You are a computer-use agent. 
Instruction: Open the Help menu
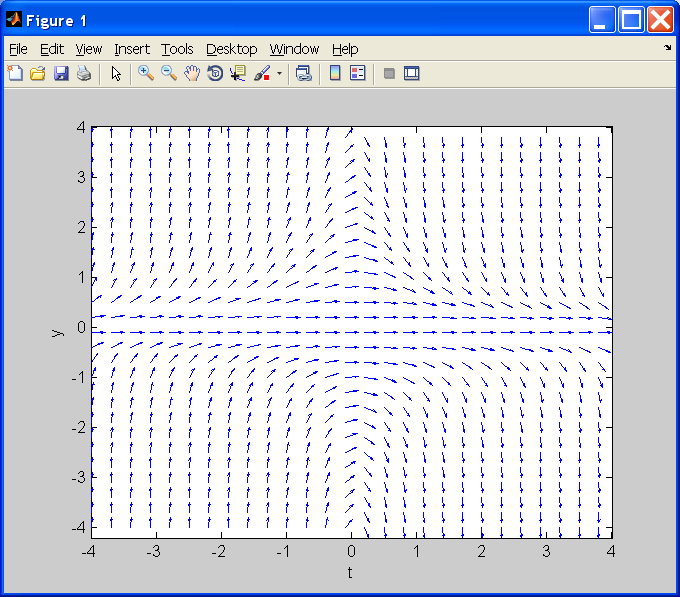tap(345, 49)
